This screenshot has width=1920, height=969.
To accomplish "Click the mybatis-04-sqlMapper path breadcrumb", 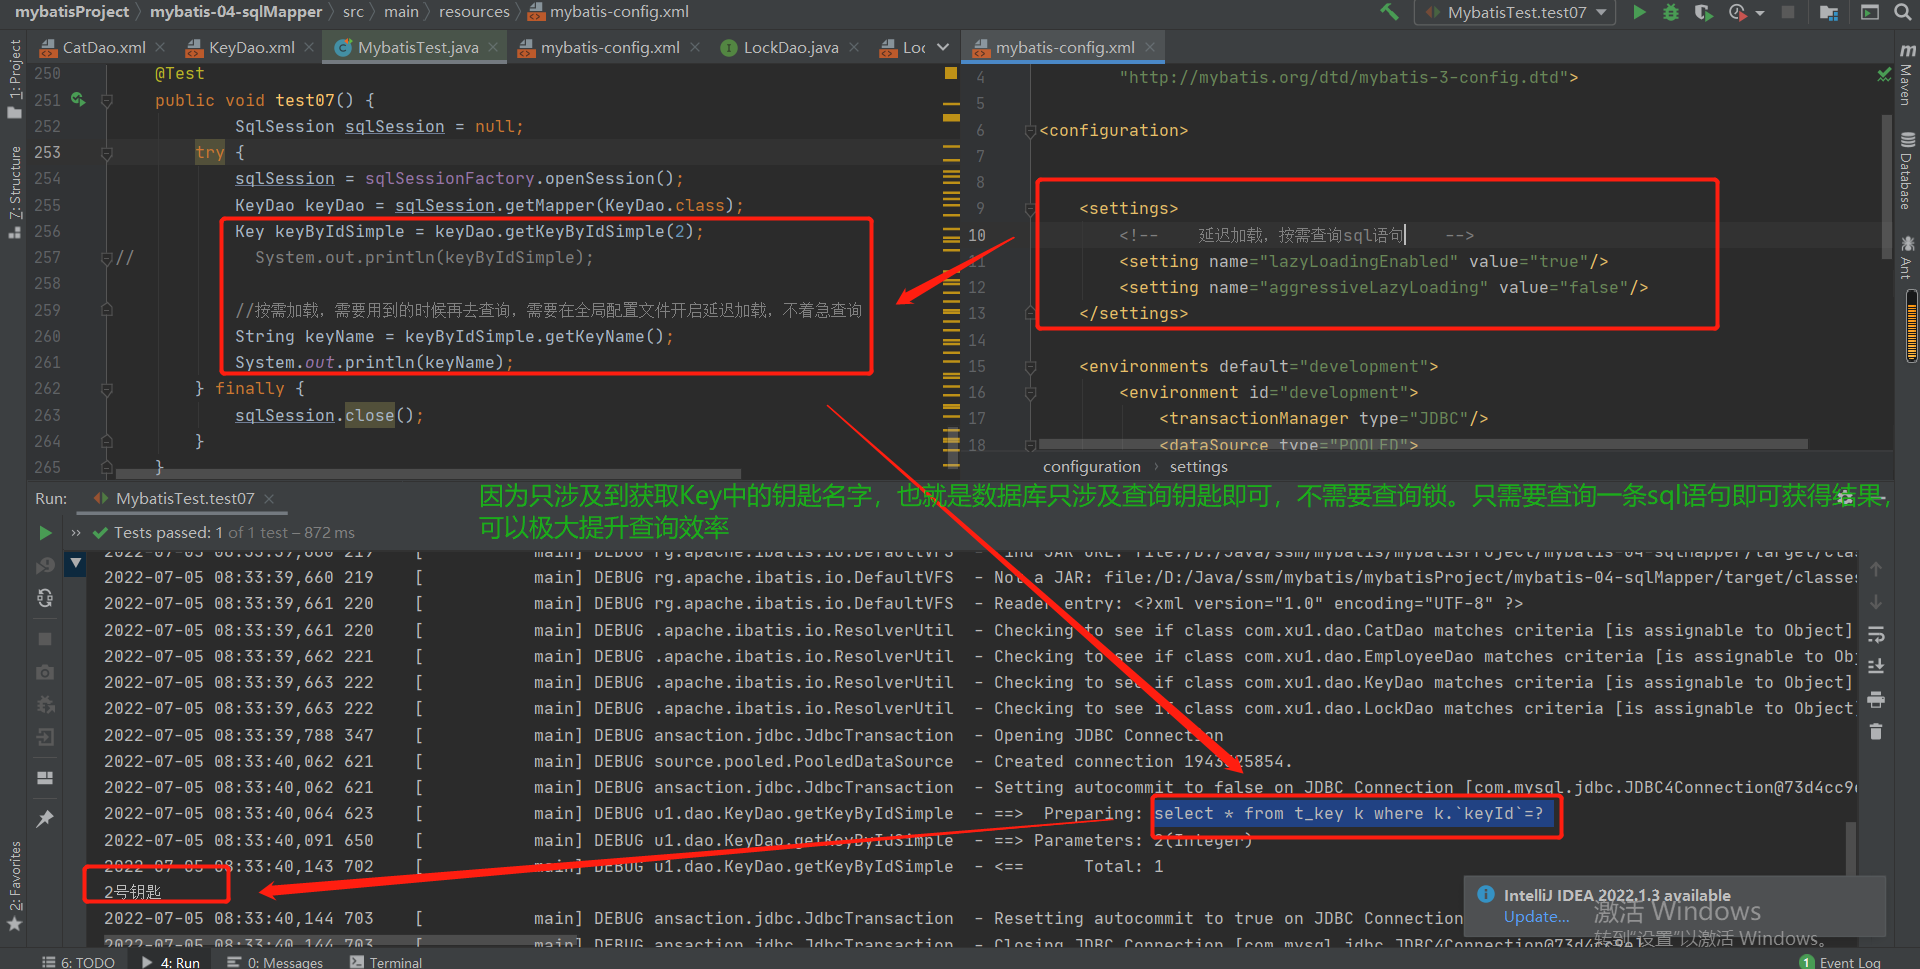I will click(x=236, y=12).
